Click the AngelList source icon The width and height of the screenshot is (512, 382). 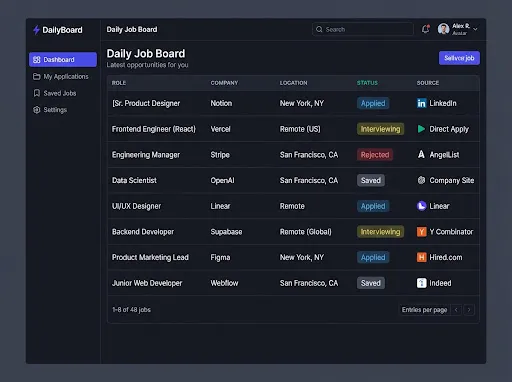point(421,155)
